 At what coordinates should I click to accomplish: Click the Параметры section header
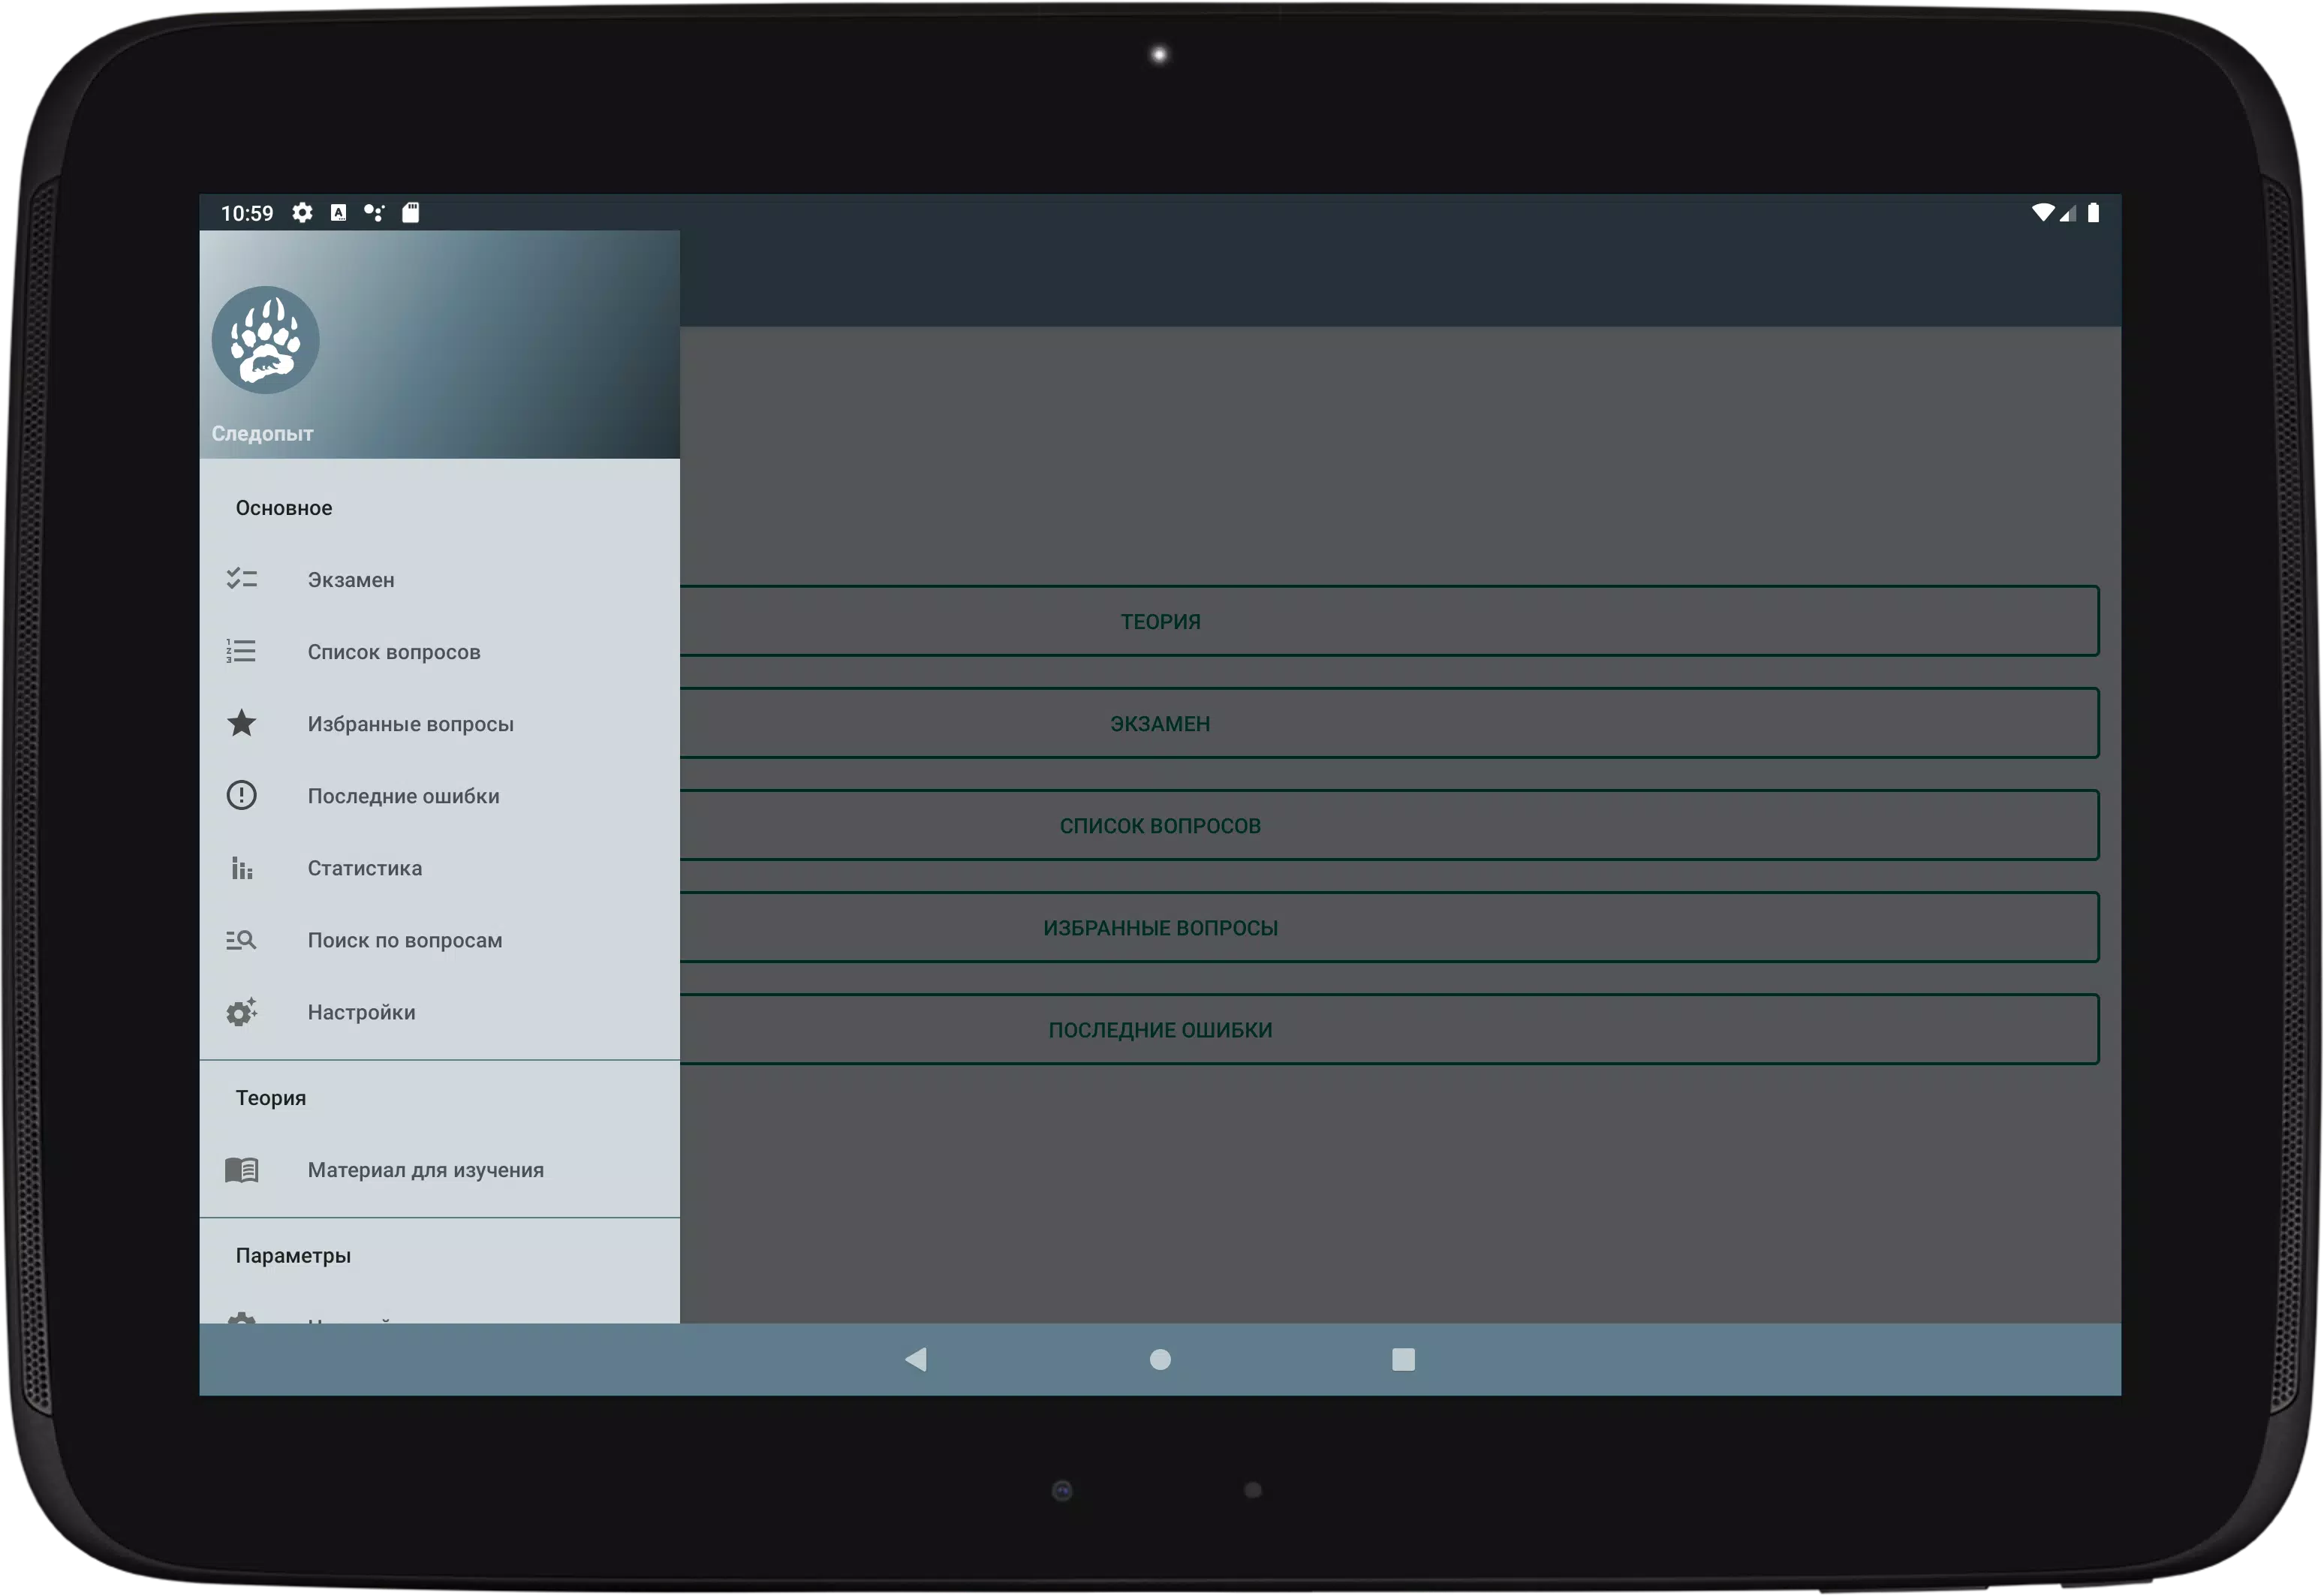293,1256
